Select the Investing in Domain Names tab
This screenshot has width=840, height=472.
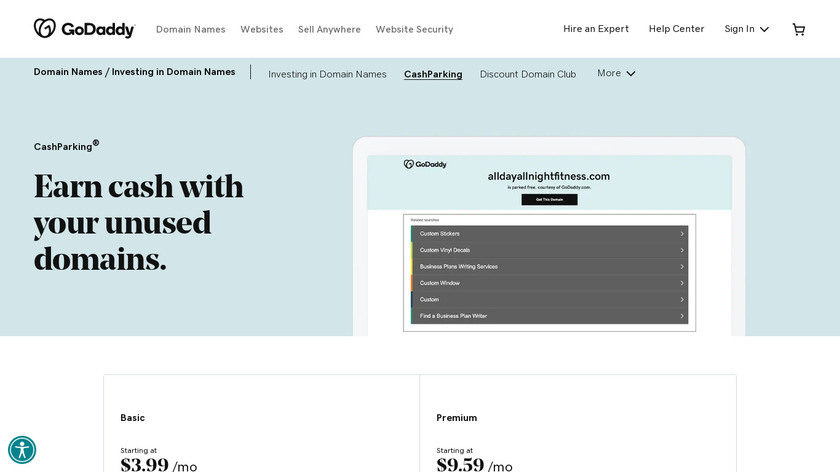[327, 74]
